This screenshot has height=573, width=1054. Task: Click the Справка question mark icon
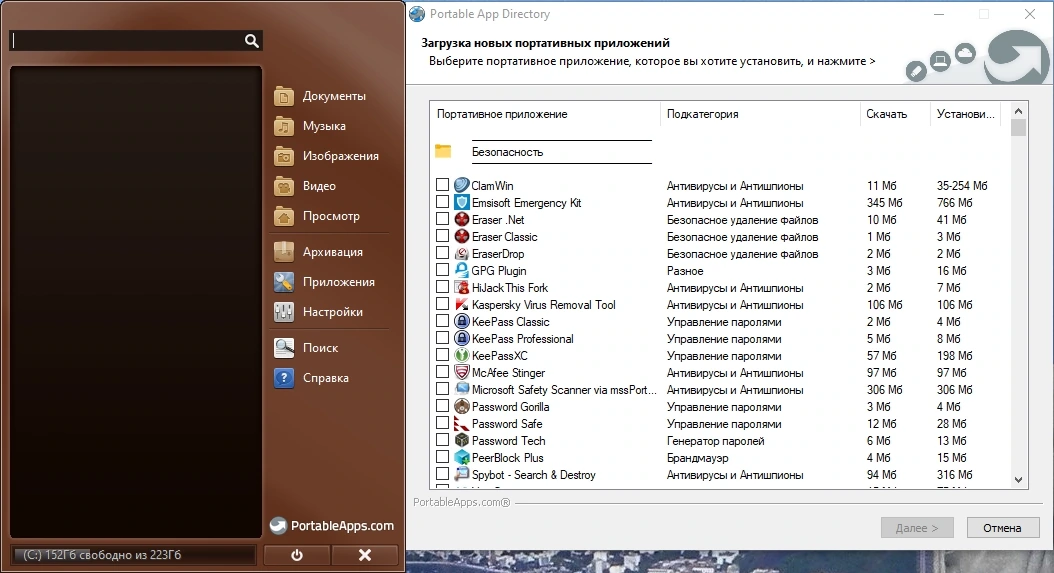pos(284,378)
